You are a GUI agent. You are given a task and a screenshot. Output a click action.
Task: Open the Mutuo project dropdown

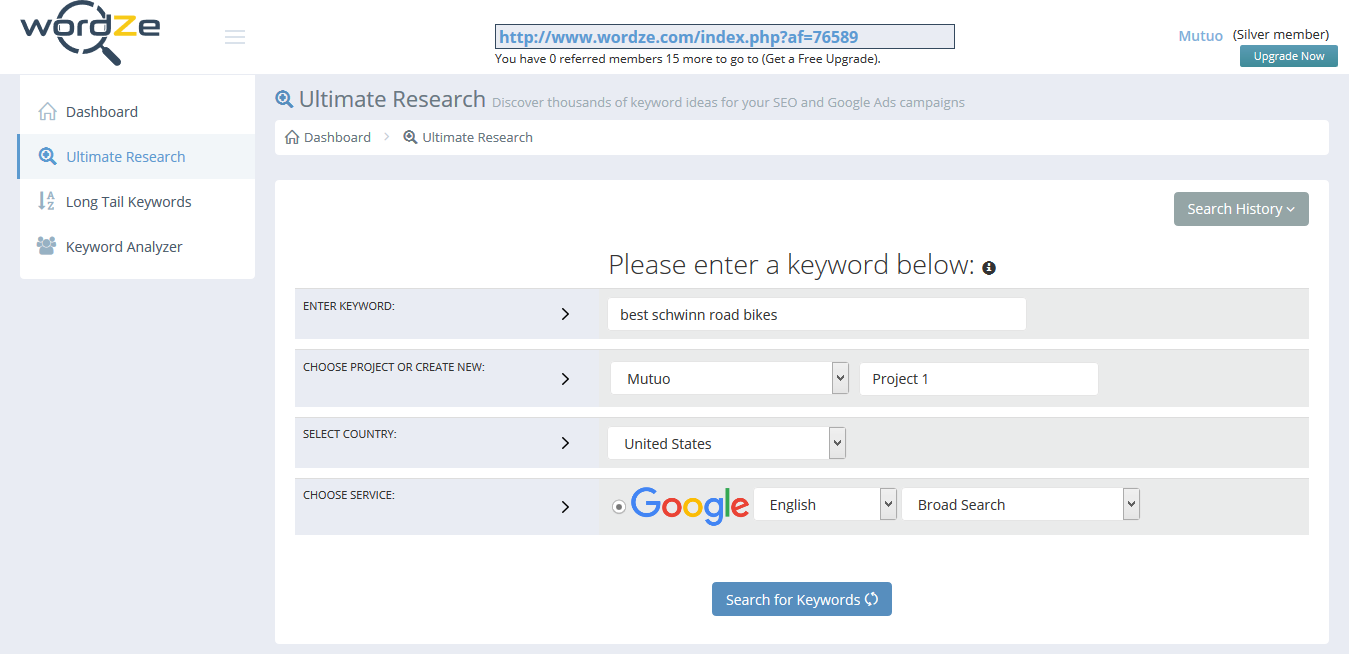729,379
